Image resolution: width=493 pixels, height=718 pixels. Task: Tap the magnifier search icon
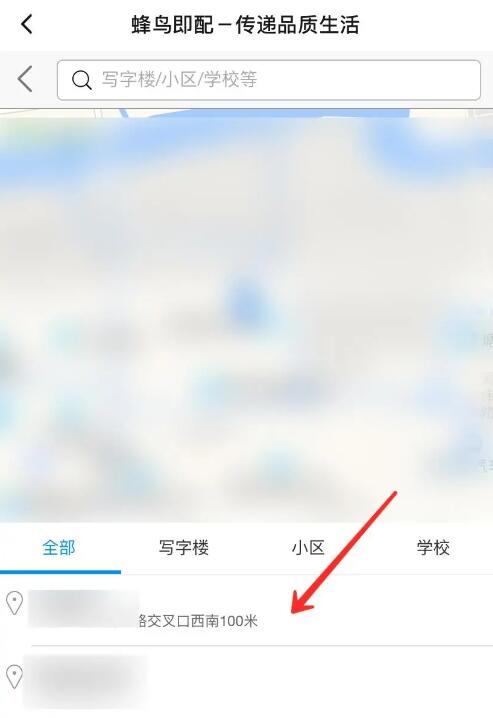pos(81,80)
